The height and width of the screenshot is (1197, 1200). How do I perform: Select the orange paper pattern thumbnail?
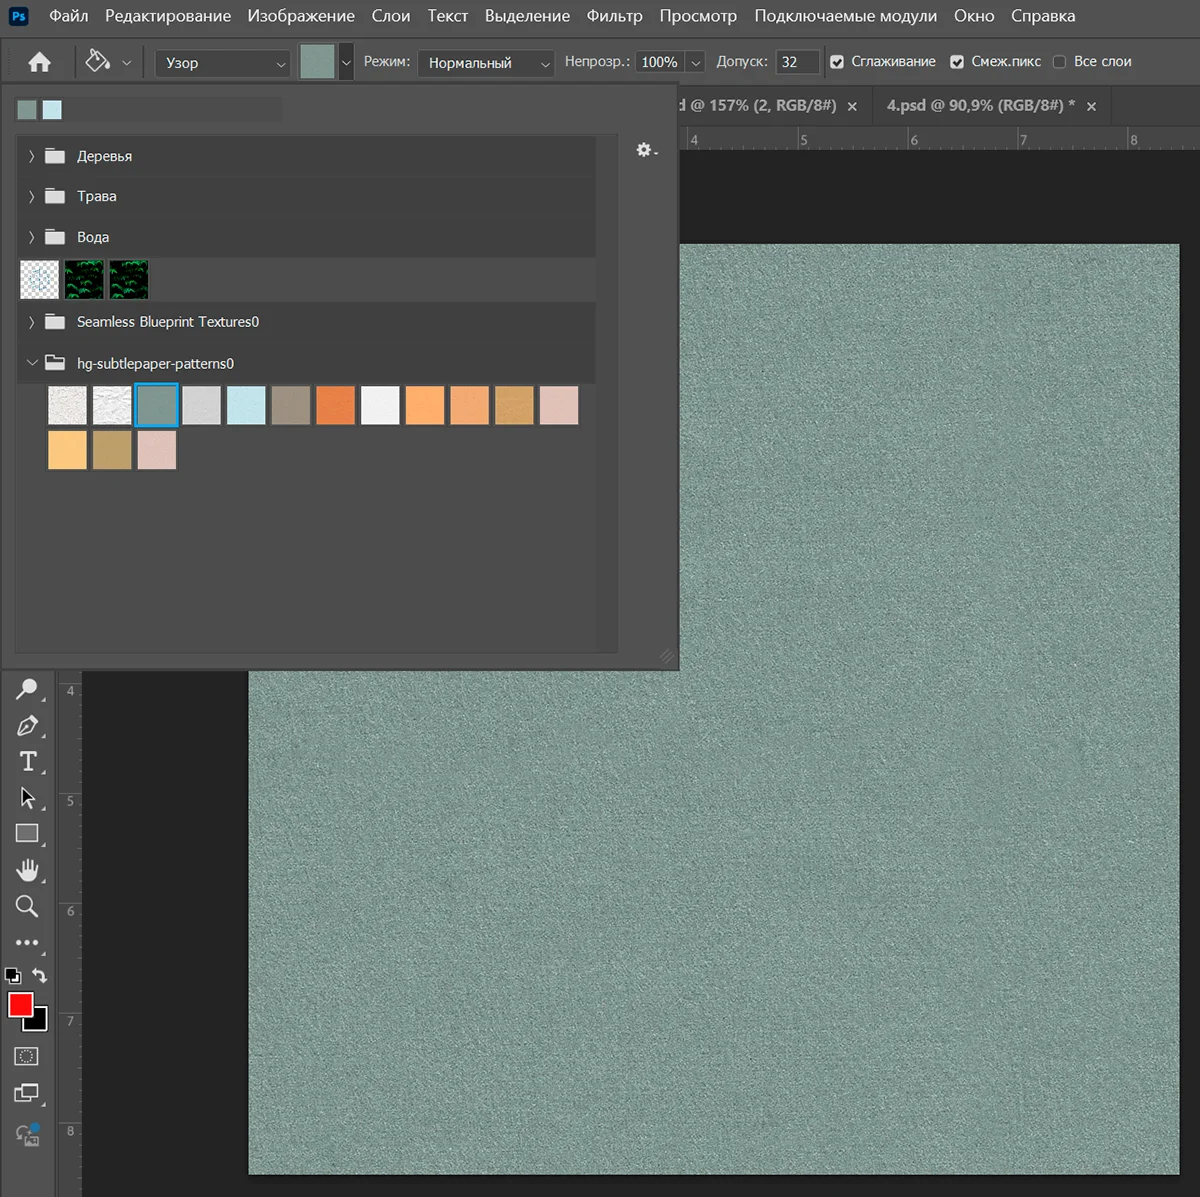tap(335, 405)
